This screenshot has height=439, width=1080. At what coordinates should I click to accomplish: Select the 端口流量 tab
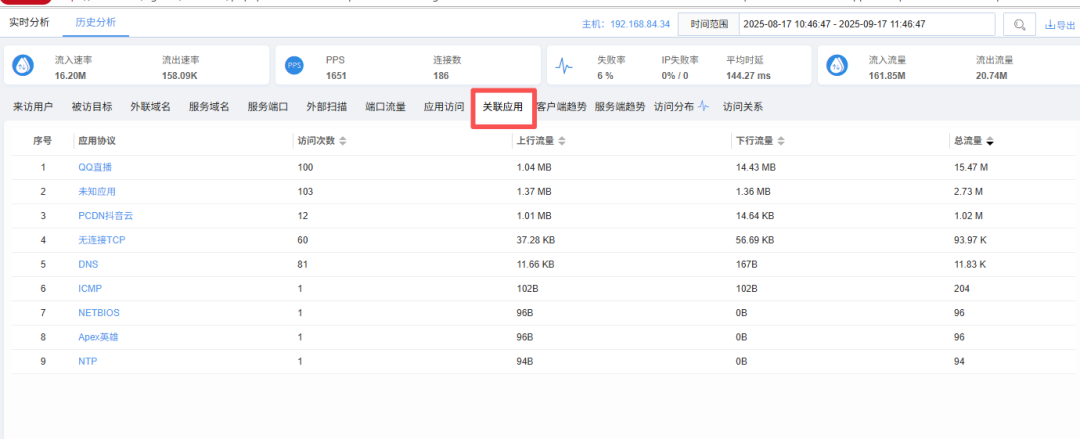point(385,106)
